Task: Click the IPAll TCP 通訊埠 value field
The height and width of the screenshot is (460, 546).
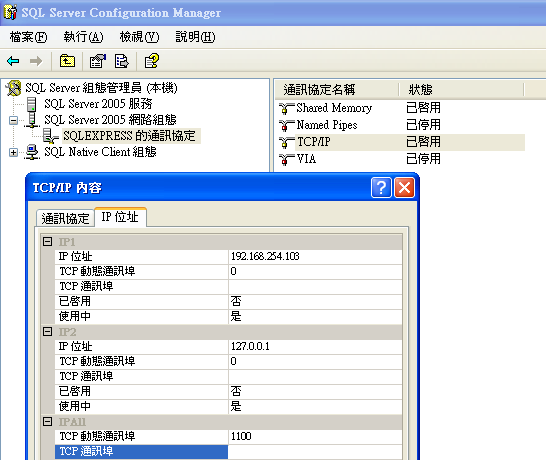Action: (315, 452)
